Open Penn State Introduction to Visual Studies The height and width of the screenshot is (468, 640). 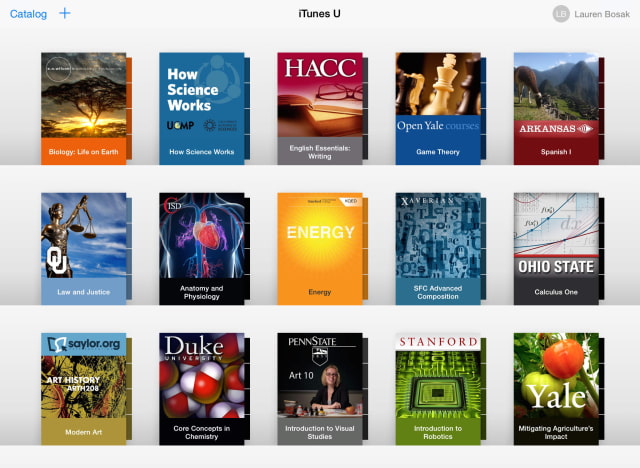pyautogui.click(x=320, y=389)
